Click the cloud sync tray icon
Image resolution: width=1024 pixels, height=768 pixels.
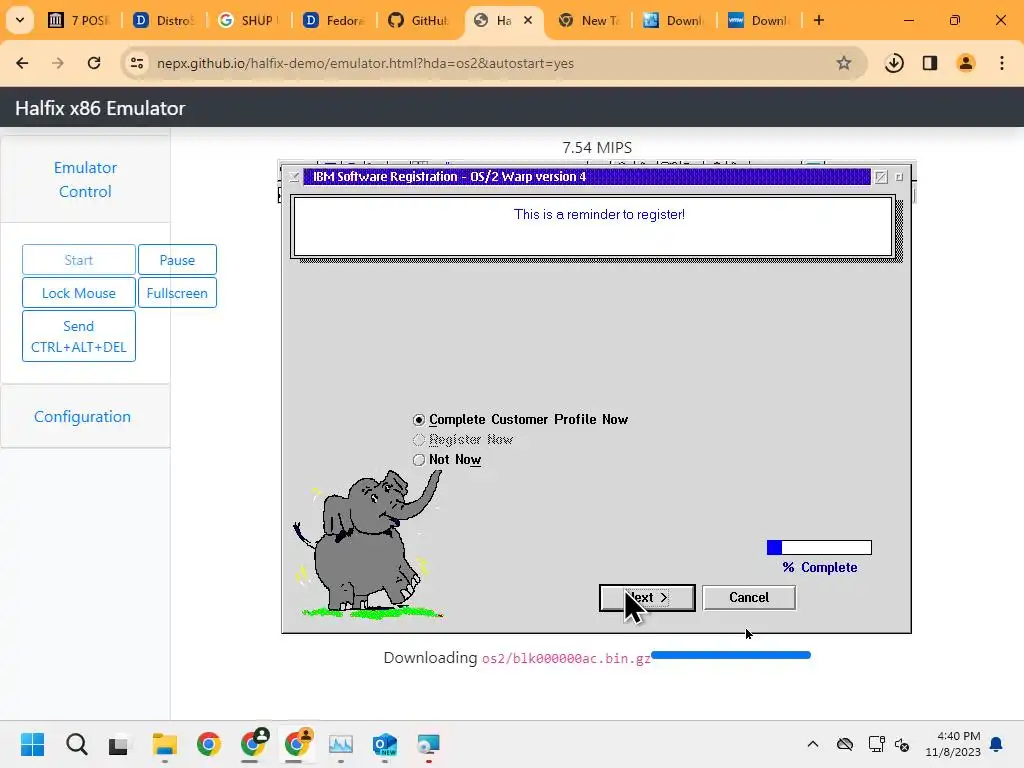pos(845,744)
